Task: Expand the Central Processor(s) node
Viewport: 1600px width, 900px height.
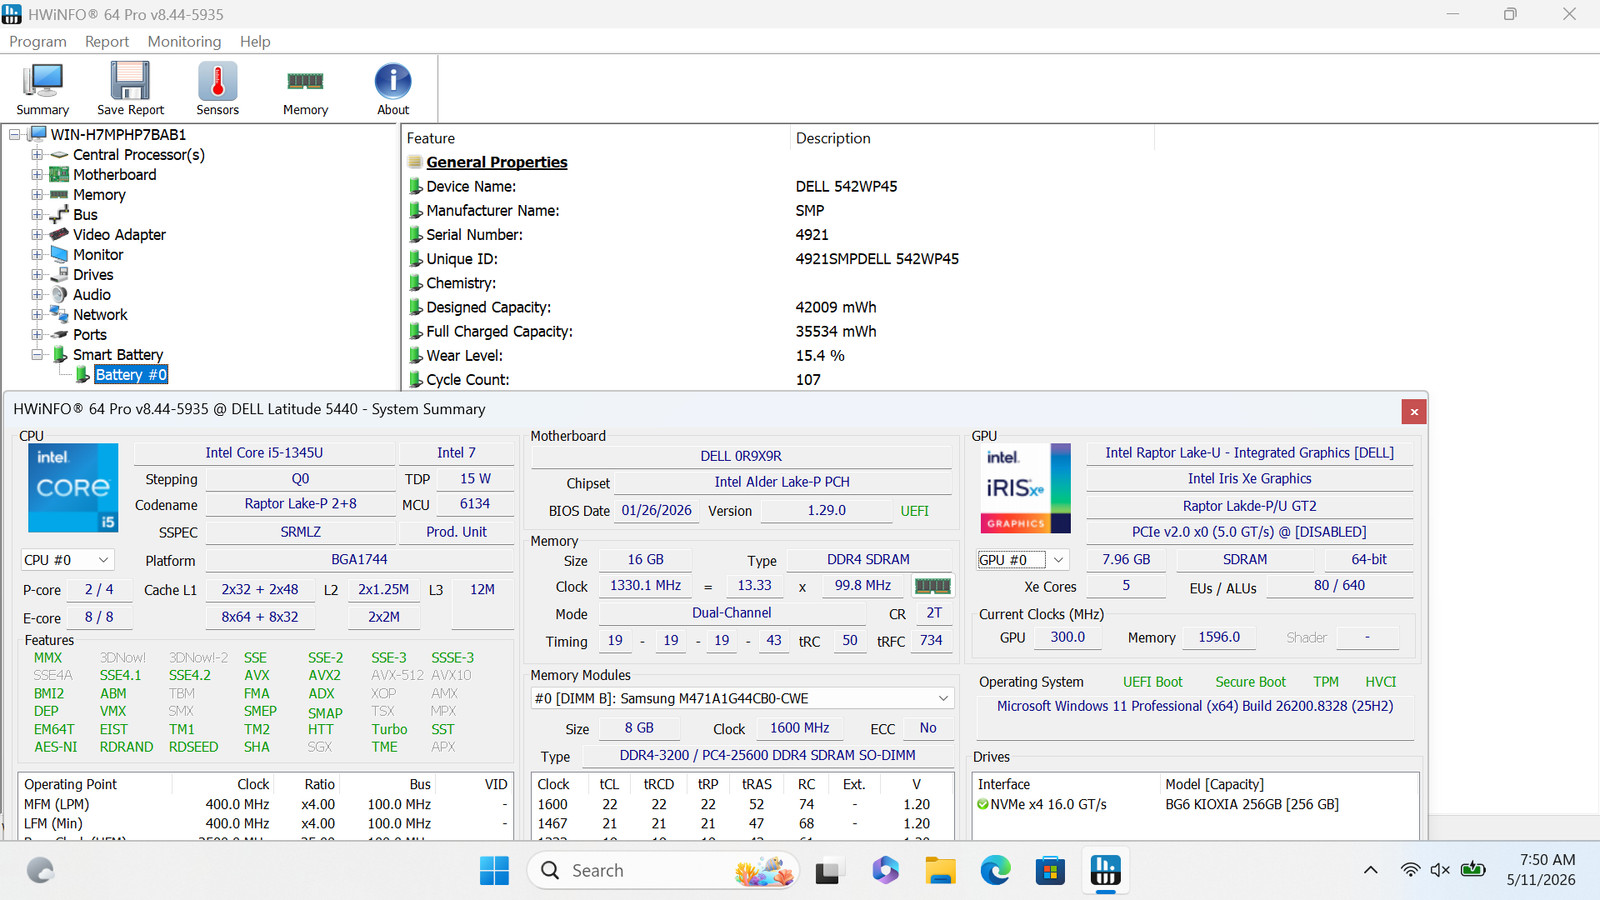Action: tap(37, 155)
